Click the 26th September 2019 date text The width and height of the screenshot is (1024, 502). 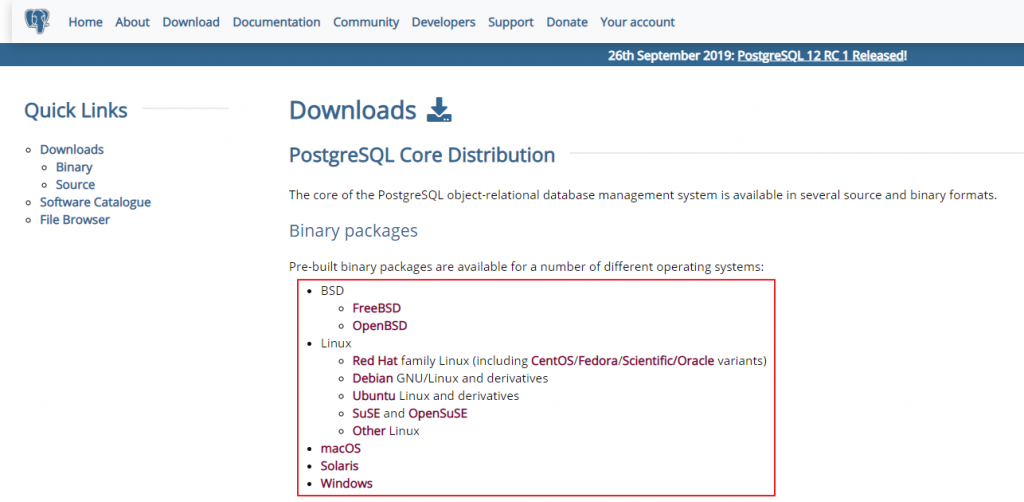[671, 56]
